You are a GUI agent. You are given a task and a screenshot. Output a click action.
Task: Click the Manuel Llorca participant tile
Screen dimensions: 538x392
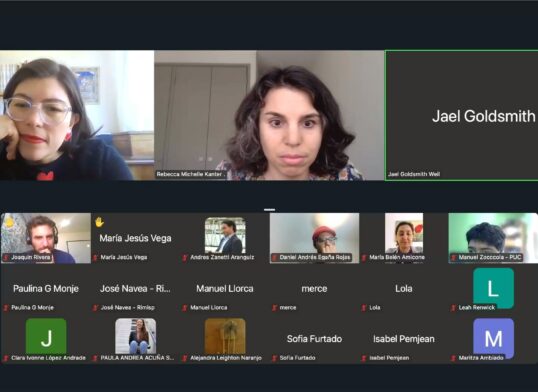click(225, 289)
